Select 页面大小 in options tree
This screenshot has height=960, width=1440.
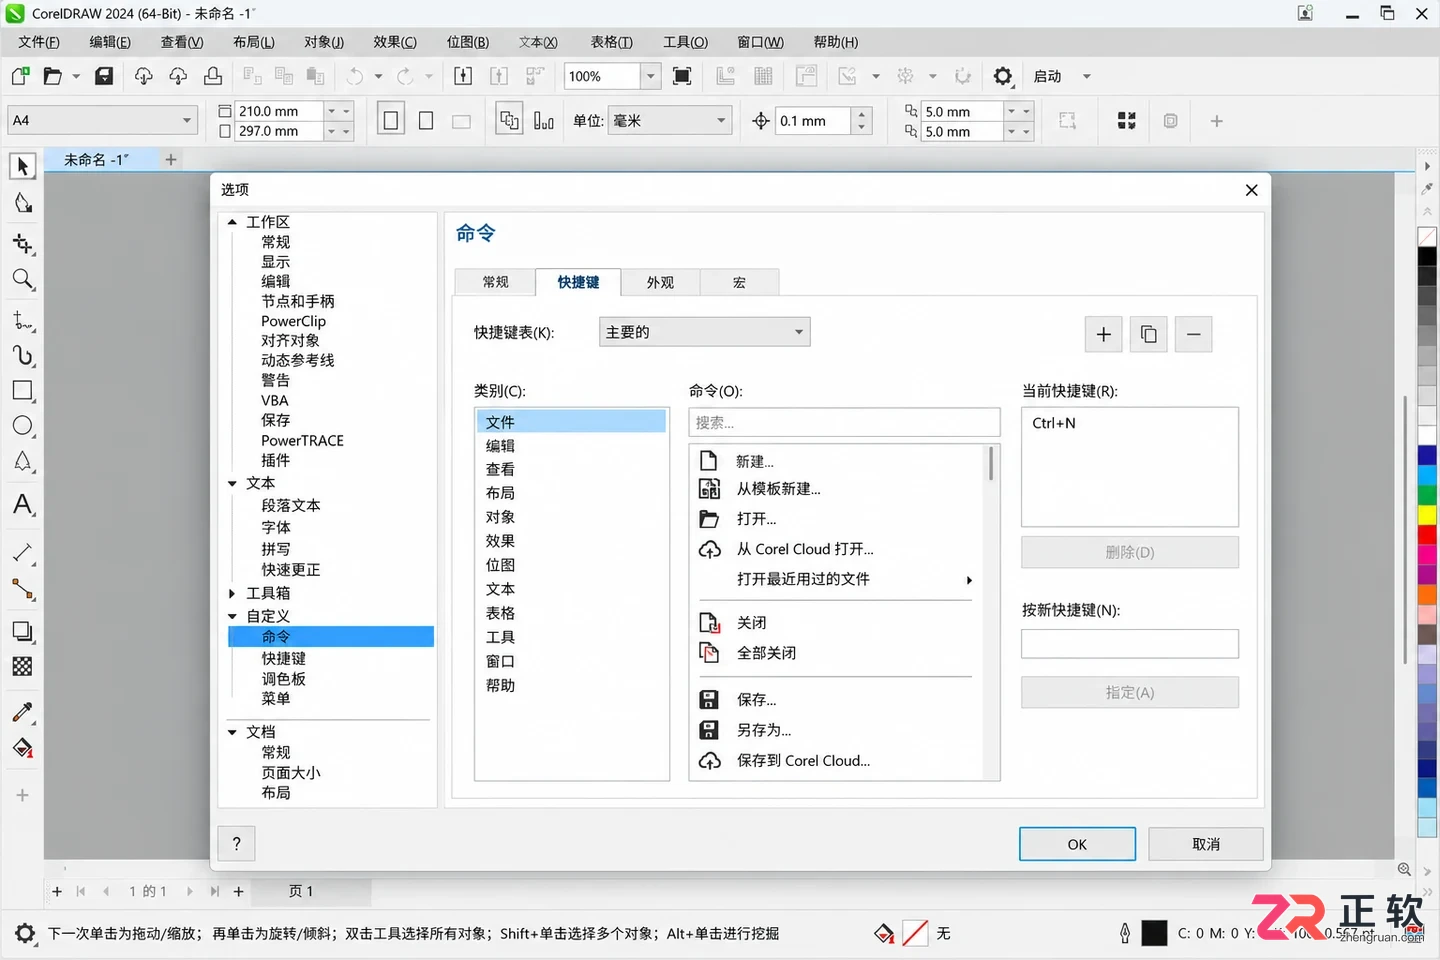(x=291, y=772)
